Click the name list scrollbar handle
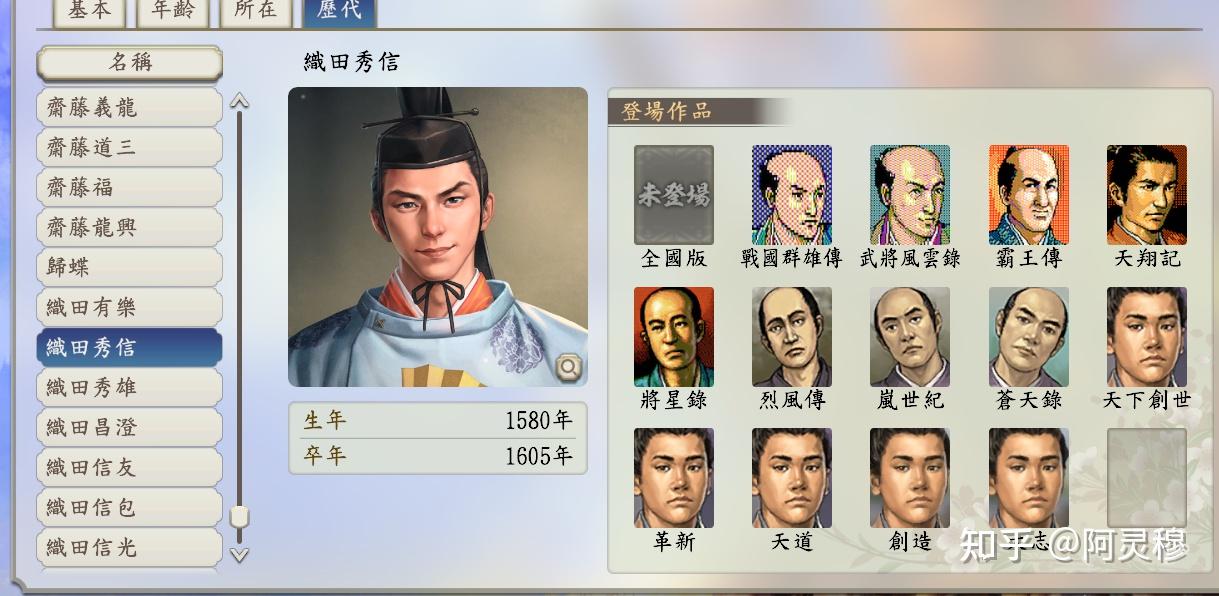Image resolution: width=1219 pixels, height=596 pixels. (x=239, y=518)
